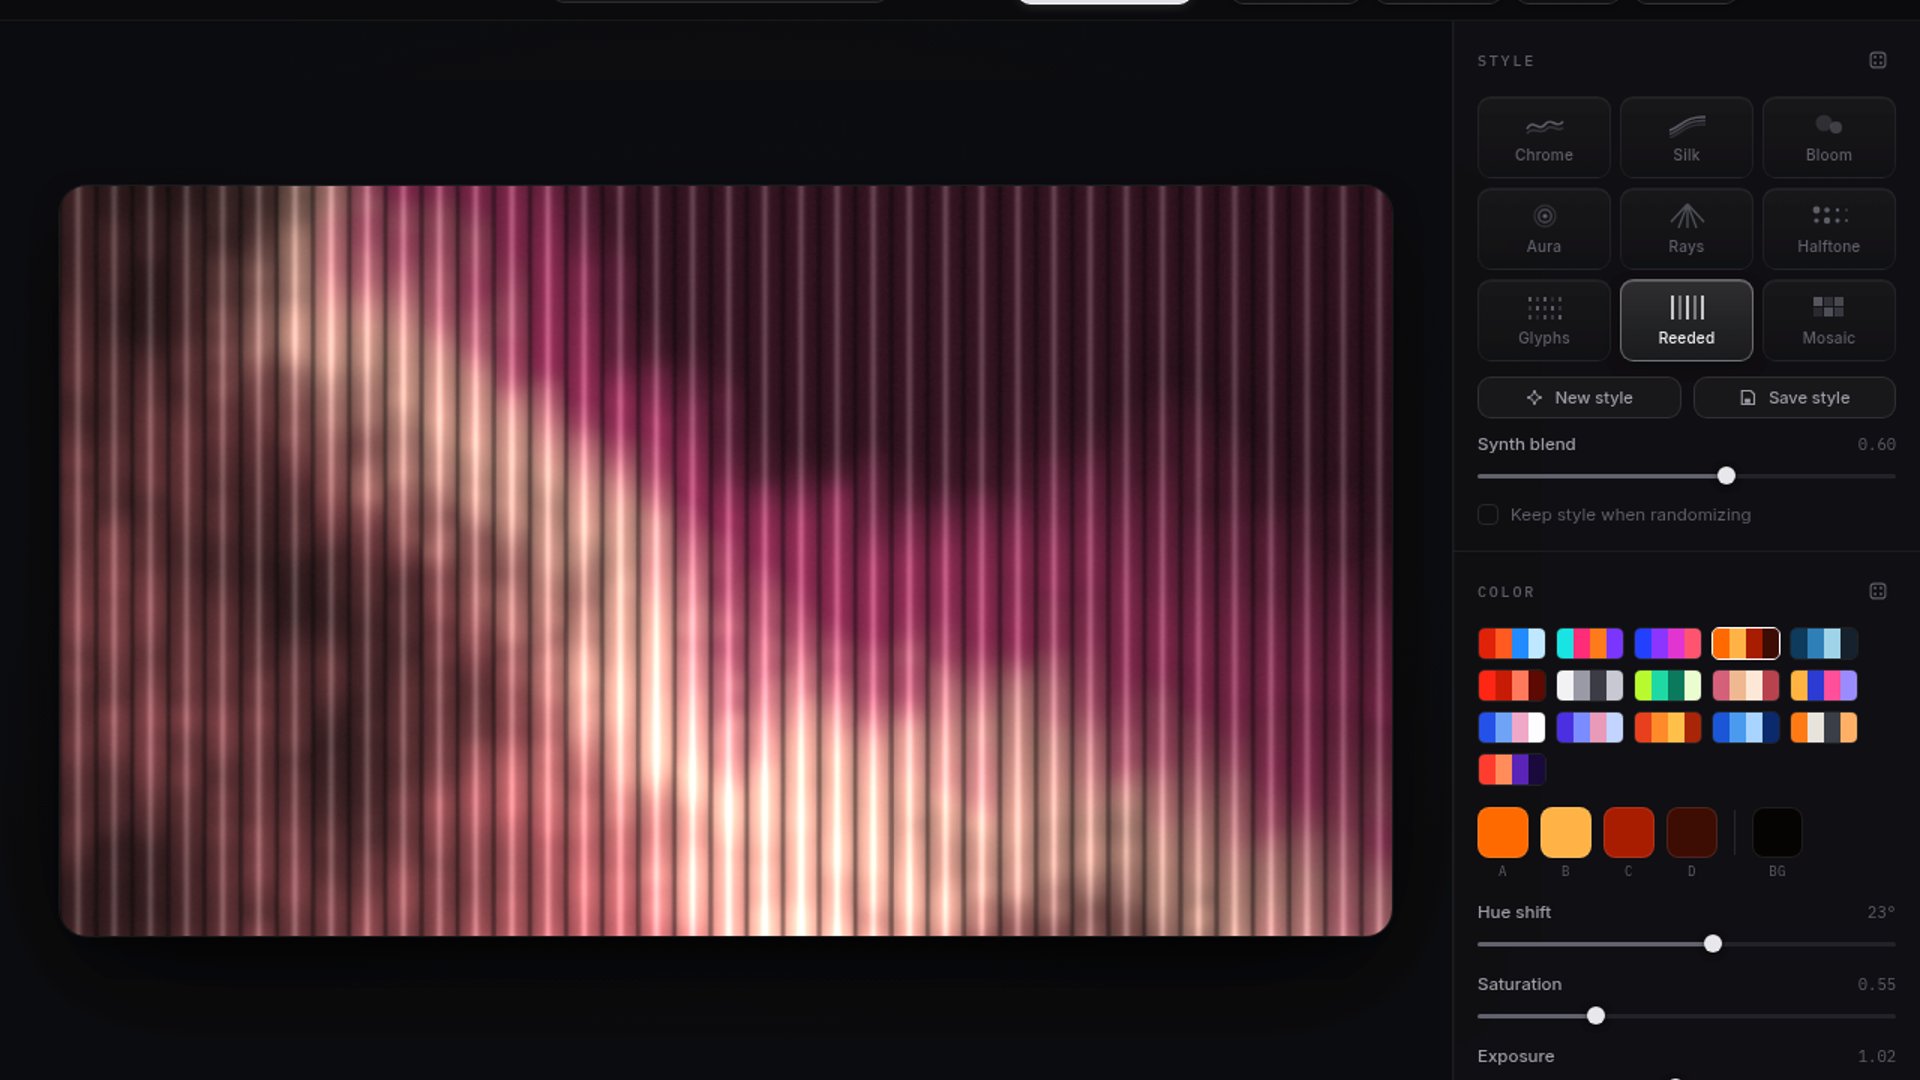The height and width of the screenshot is (1080, 1920).
Task: Select the Silk style
Action: (1686, 137)
